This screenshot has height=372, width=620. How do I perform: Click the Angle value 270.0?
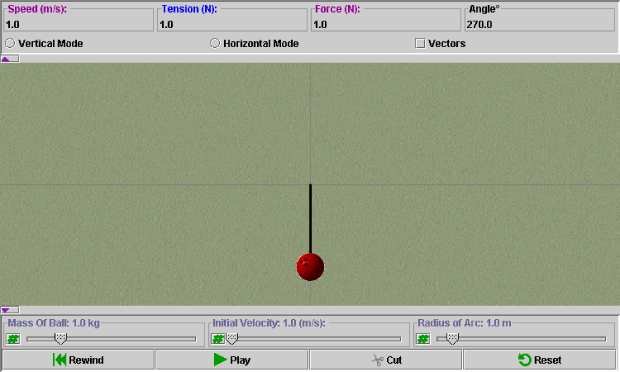(x=479, y=25)
